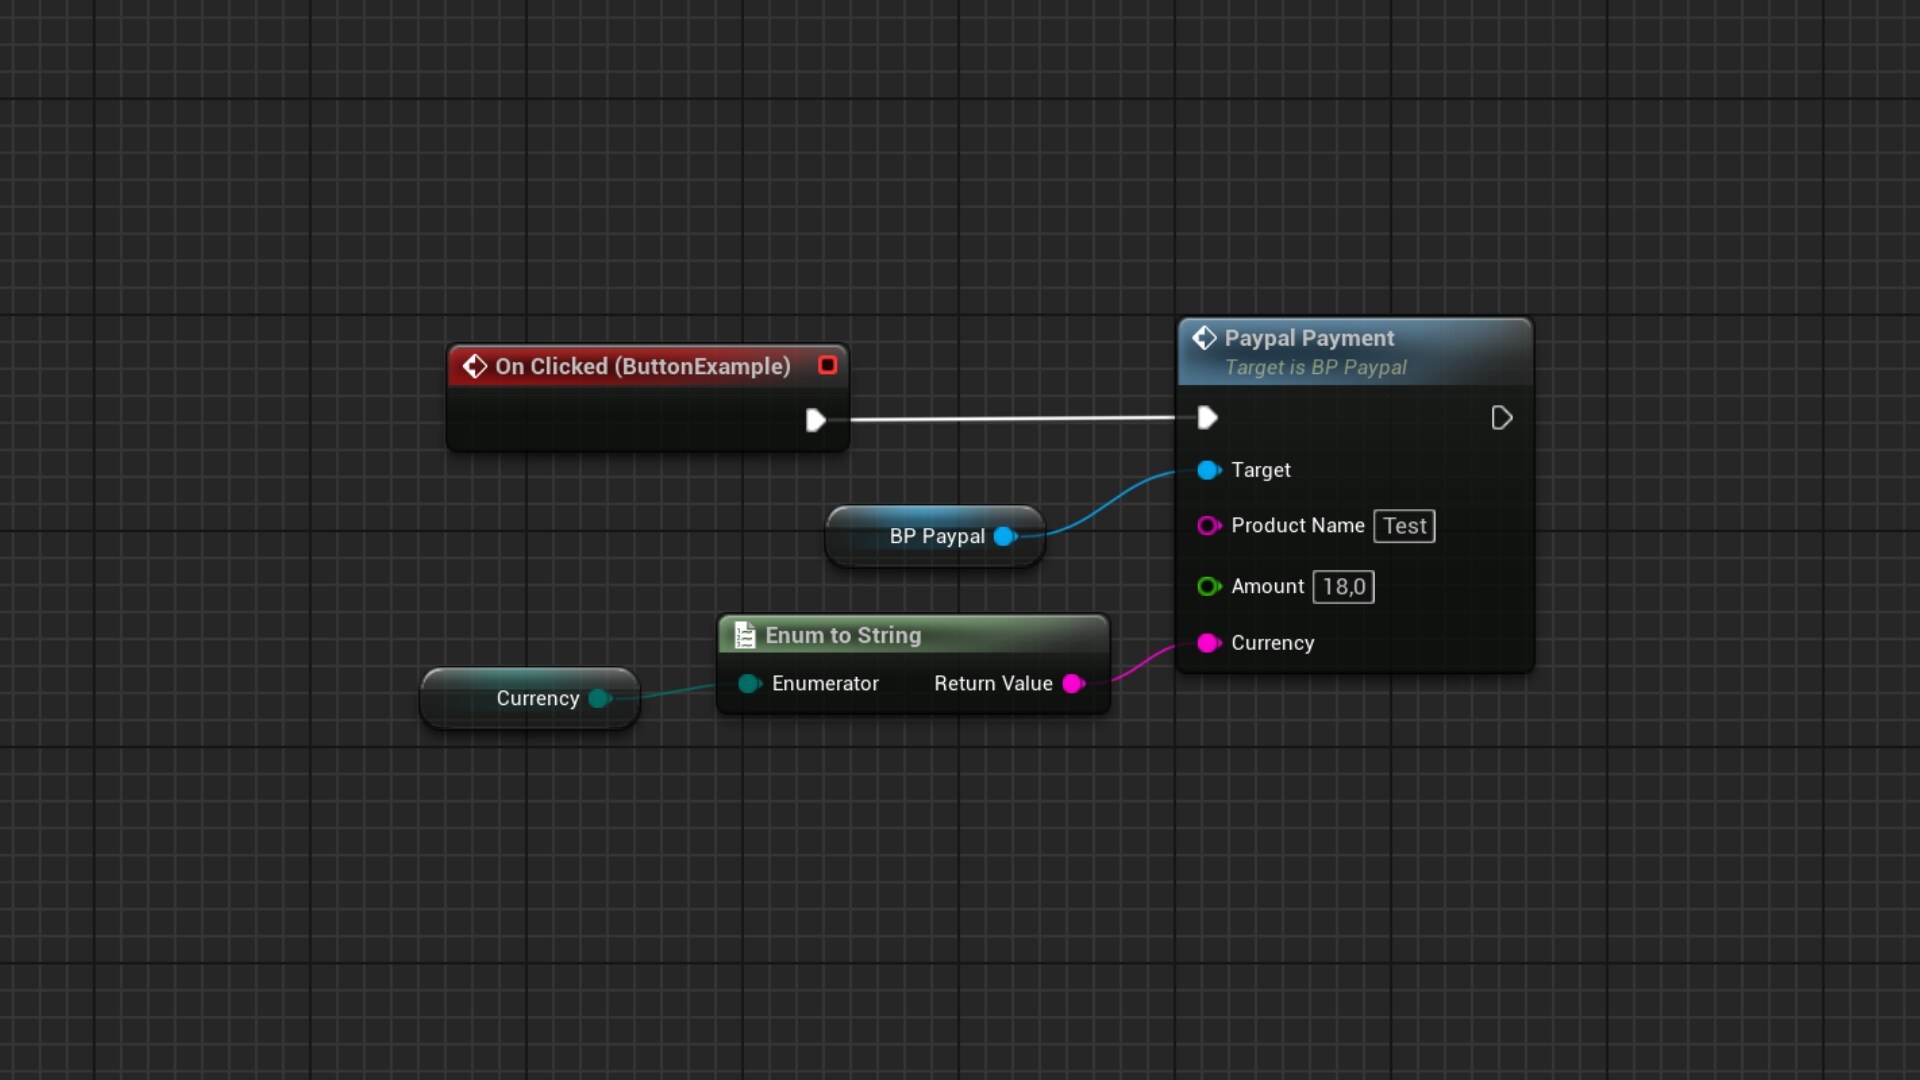
Task: Select the Paypal Payment node title
Action: [x=1309, y=338]
